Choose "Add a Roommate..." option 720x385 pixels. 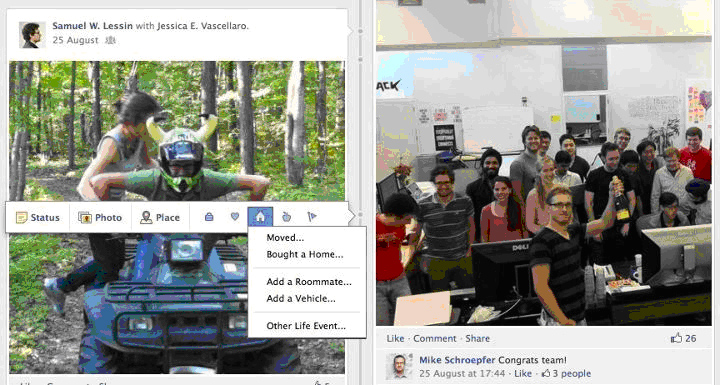(x=309, y=282)
